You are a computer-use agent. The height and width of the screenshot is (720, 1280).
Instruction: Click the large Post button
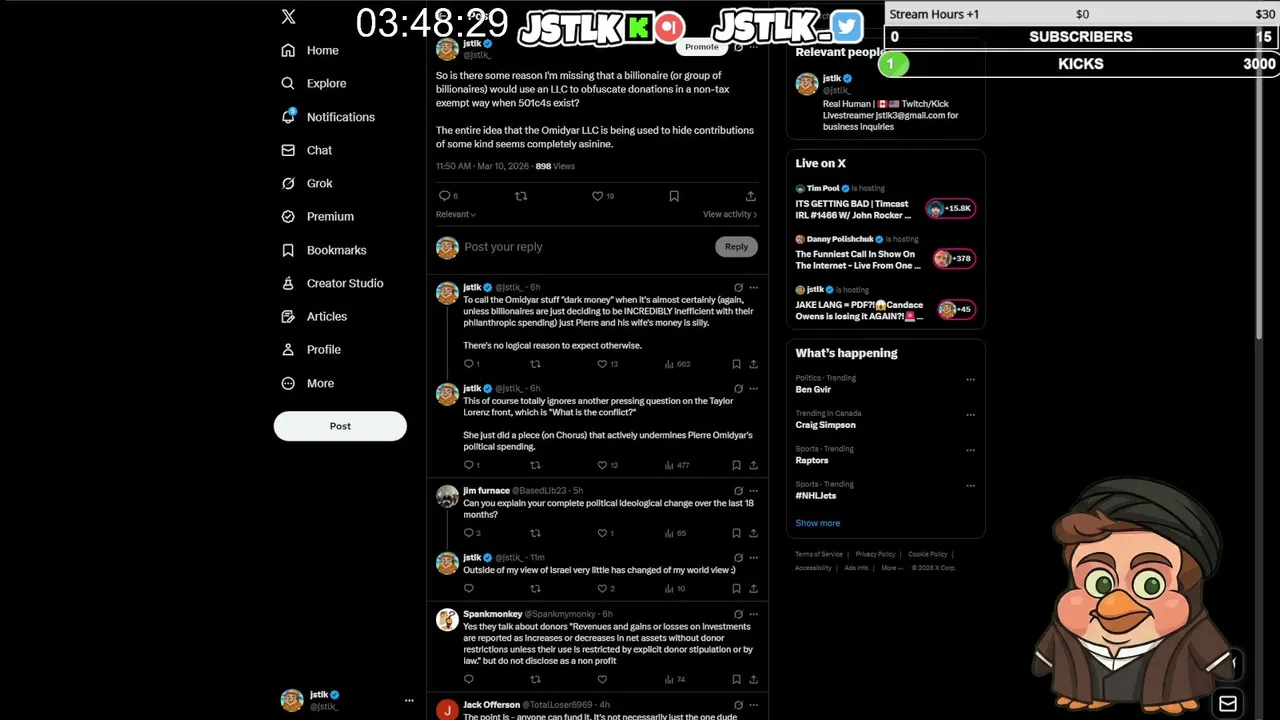pyautogui.click(x=340, y=426)
